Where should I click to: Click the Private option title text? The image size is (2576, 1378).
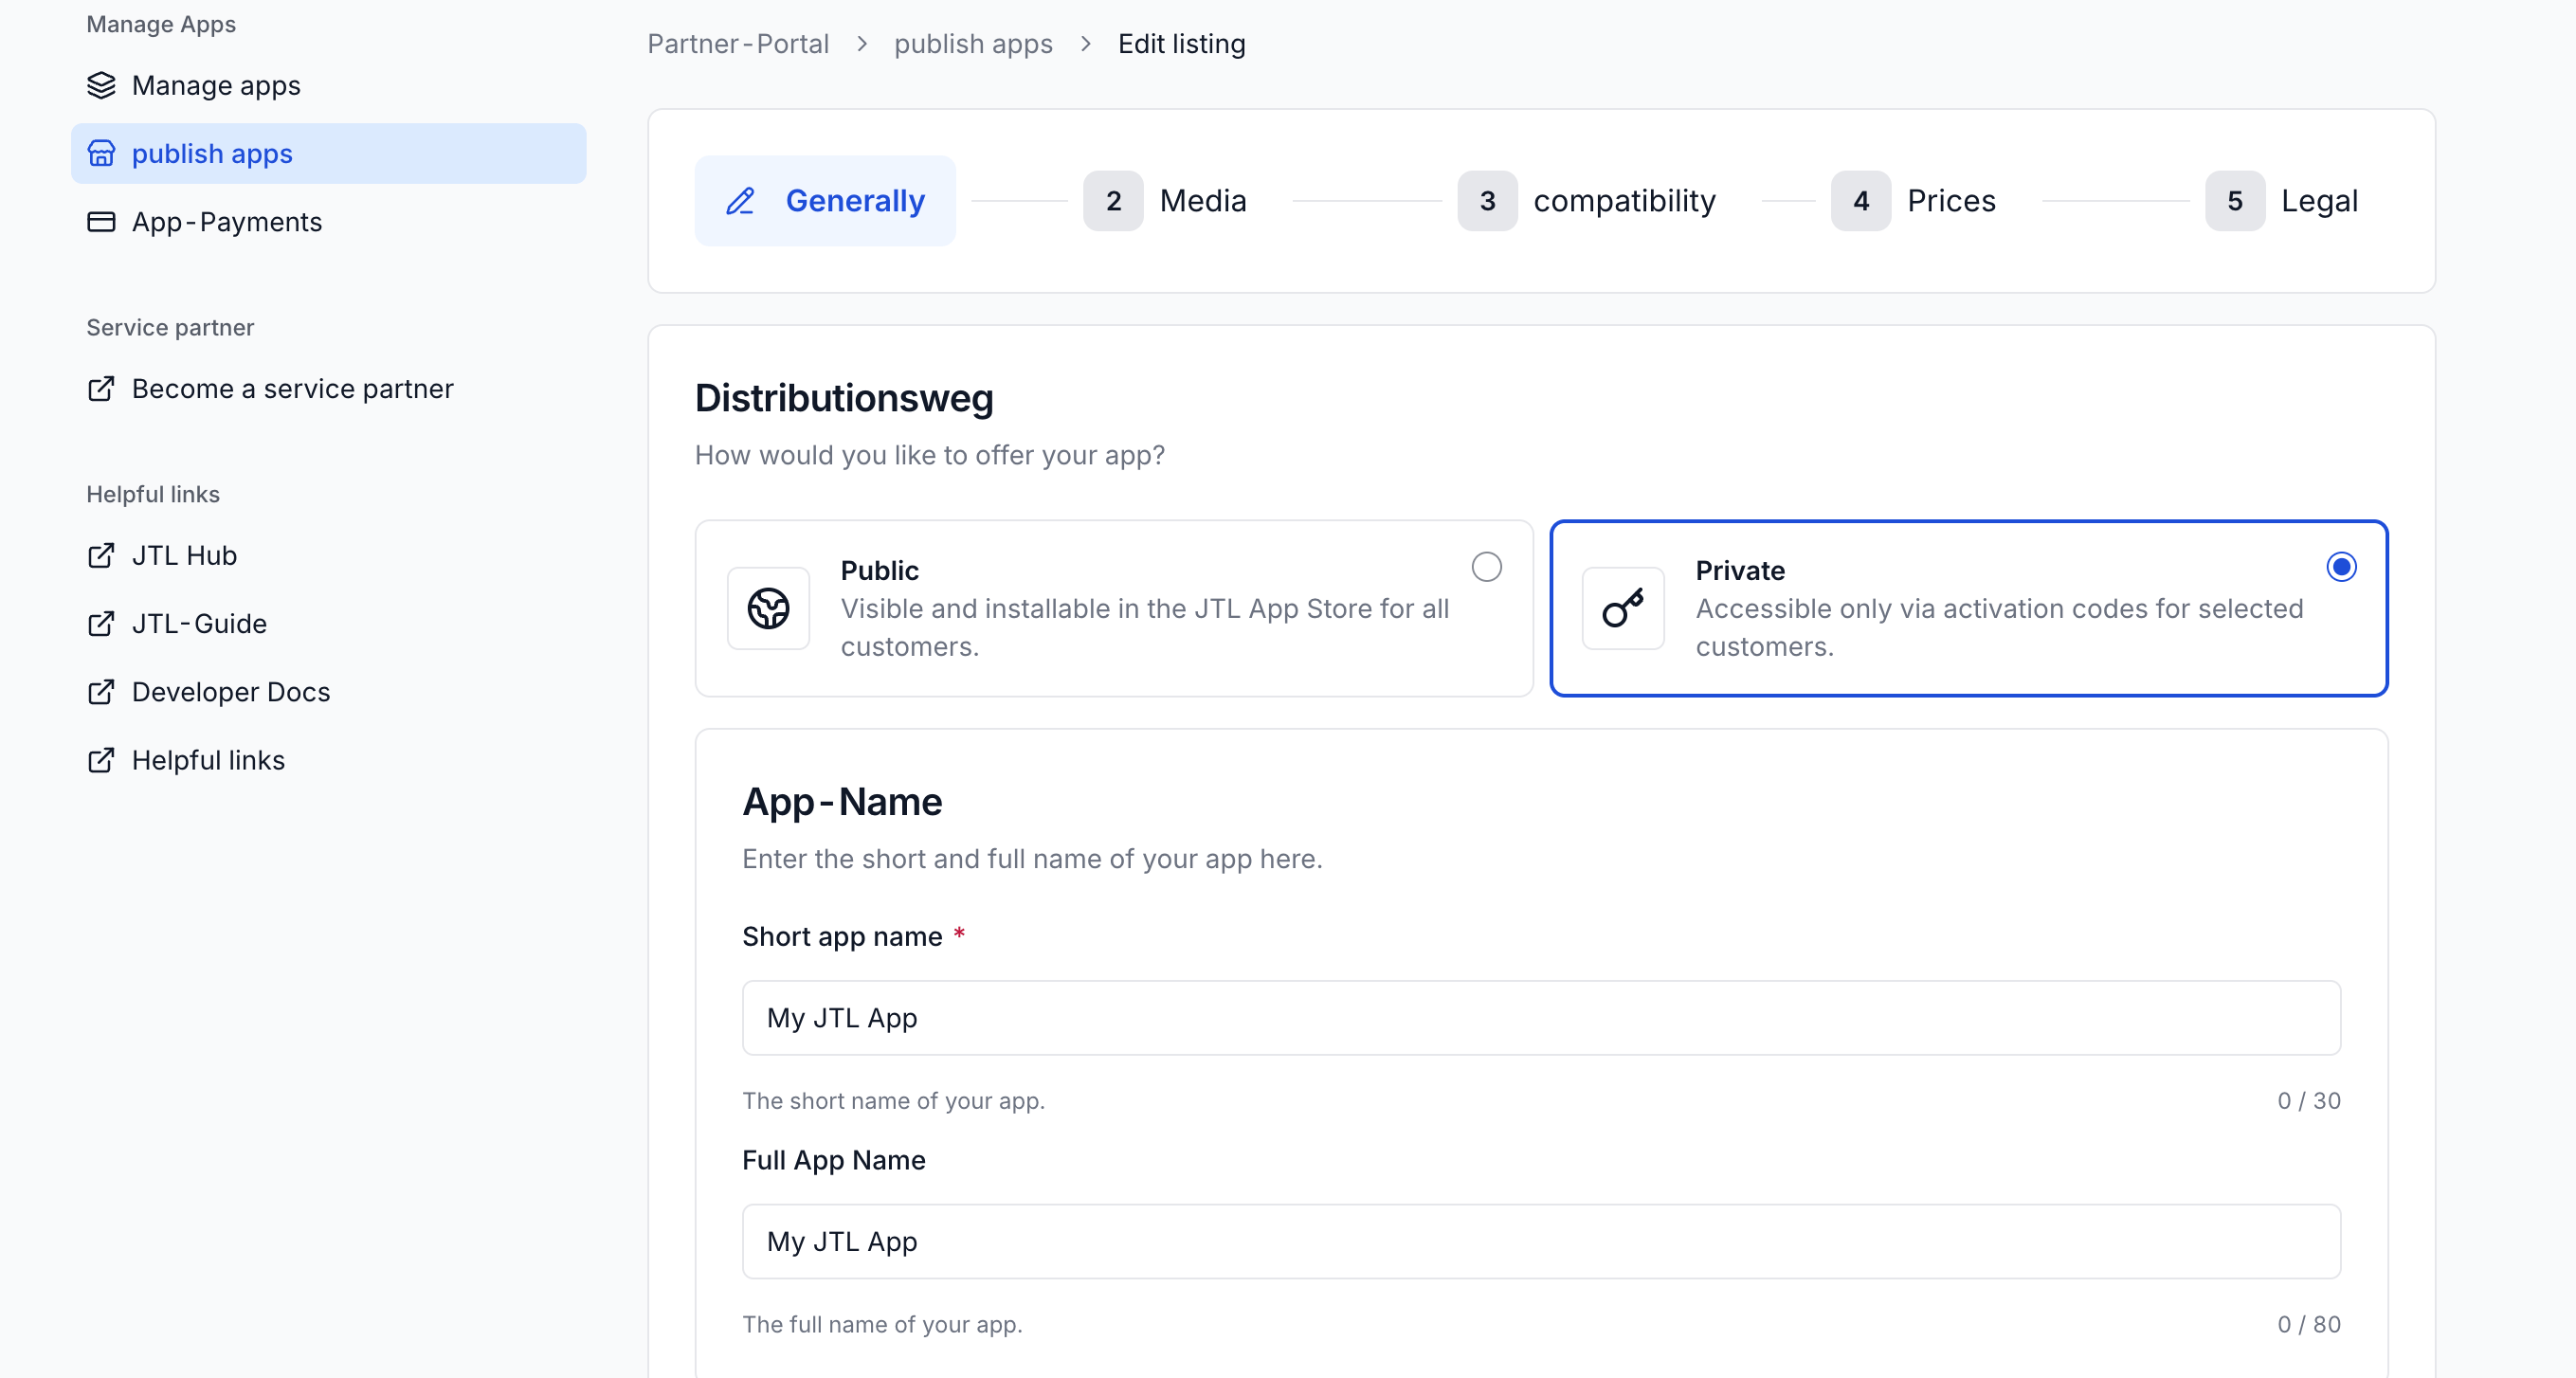pos(1740,570)
